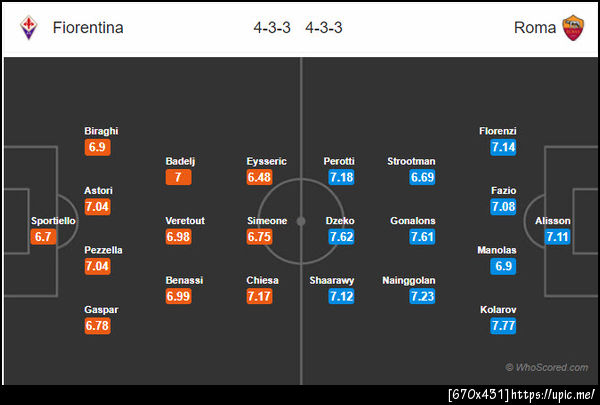Select the Roma team name
Image resolution: width=600 pixels, height=405 pixels.
(535, 28)
